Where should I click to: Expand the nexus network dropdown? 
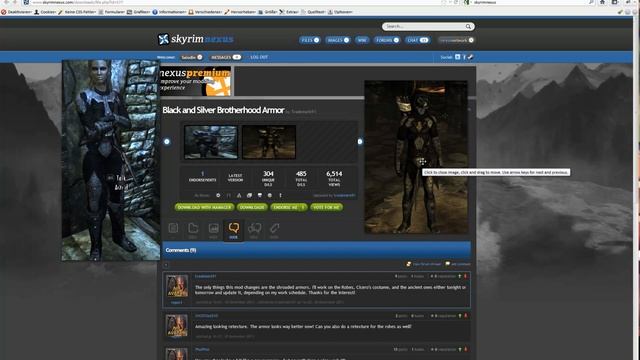click(456, 40)
